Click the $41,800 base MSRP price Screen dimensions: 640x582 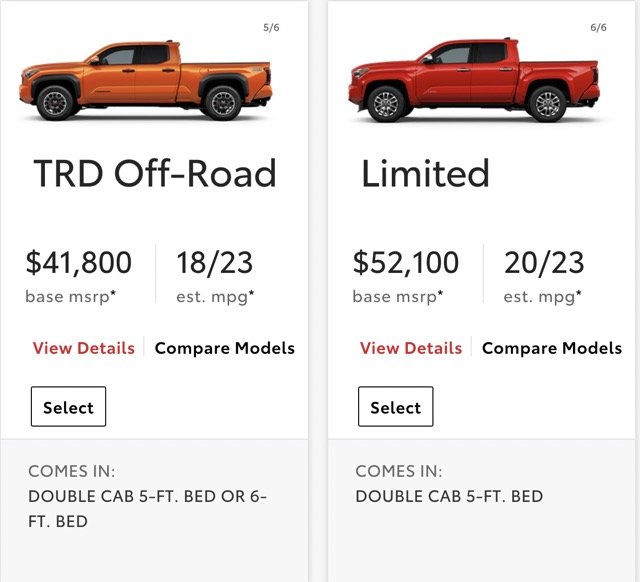[78, 262]
